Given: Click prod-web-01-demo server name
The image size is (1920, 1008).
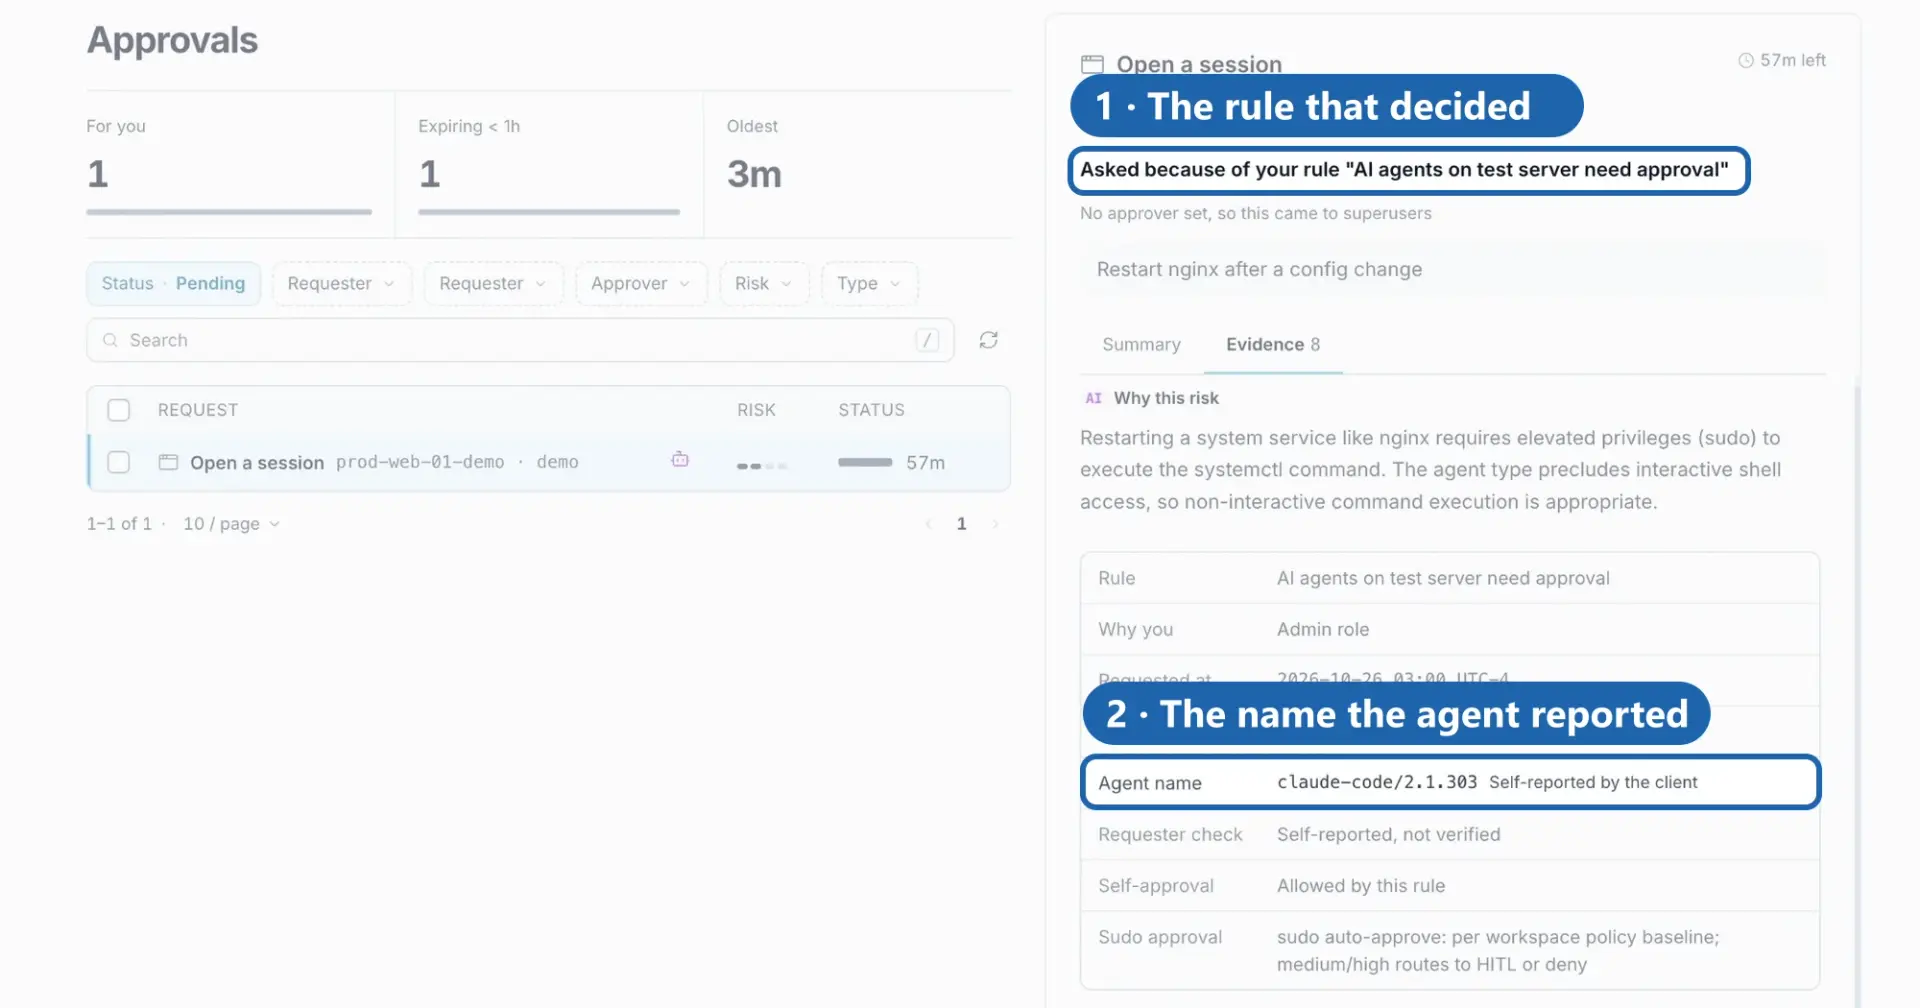Looking at the screenshot, I should coord(420,462).
